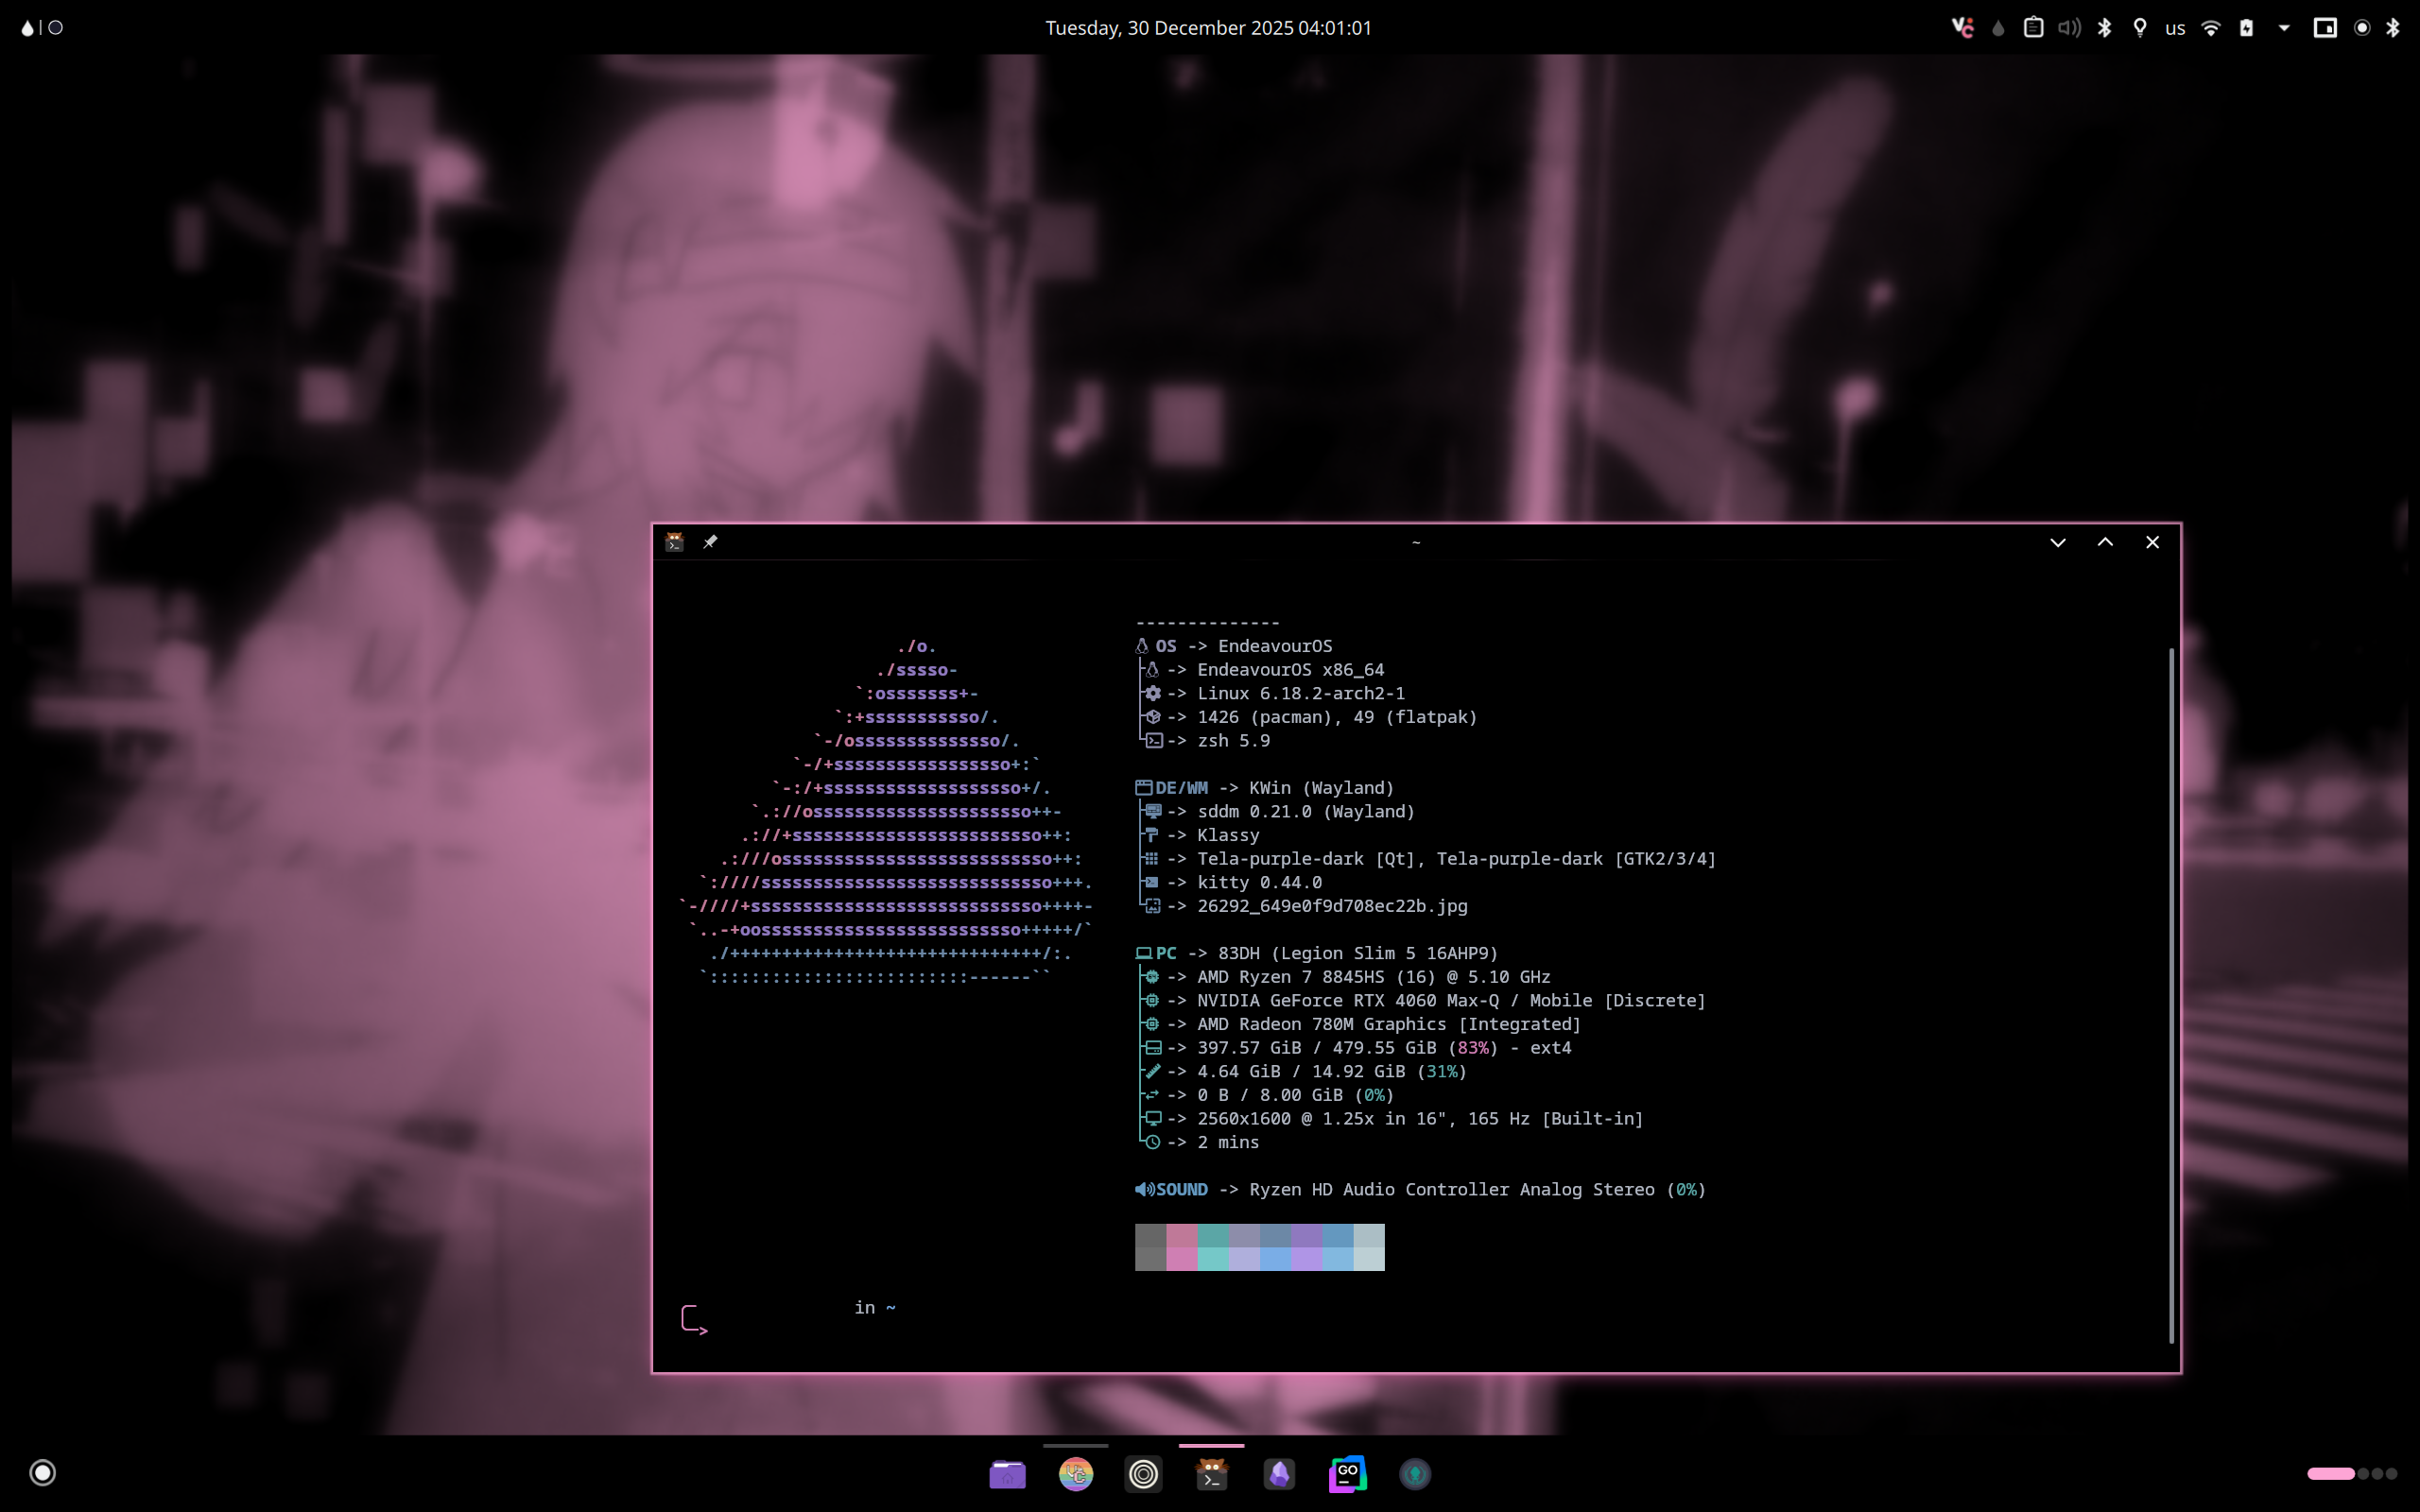The image size is (2420, 1512).
Task: Open the Wi-Fi network tray icon
Action: pos(2211,28)
